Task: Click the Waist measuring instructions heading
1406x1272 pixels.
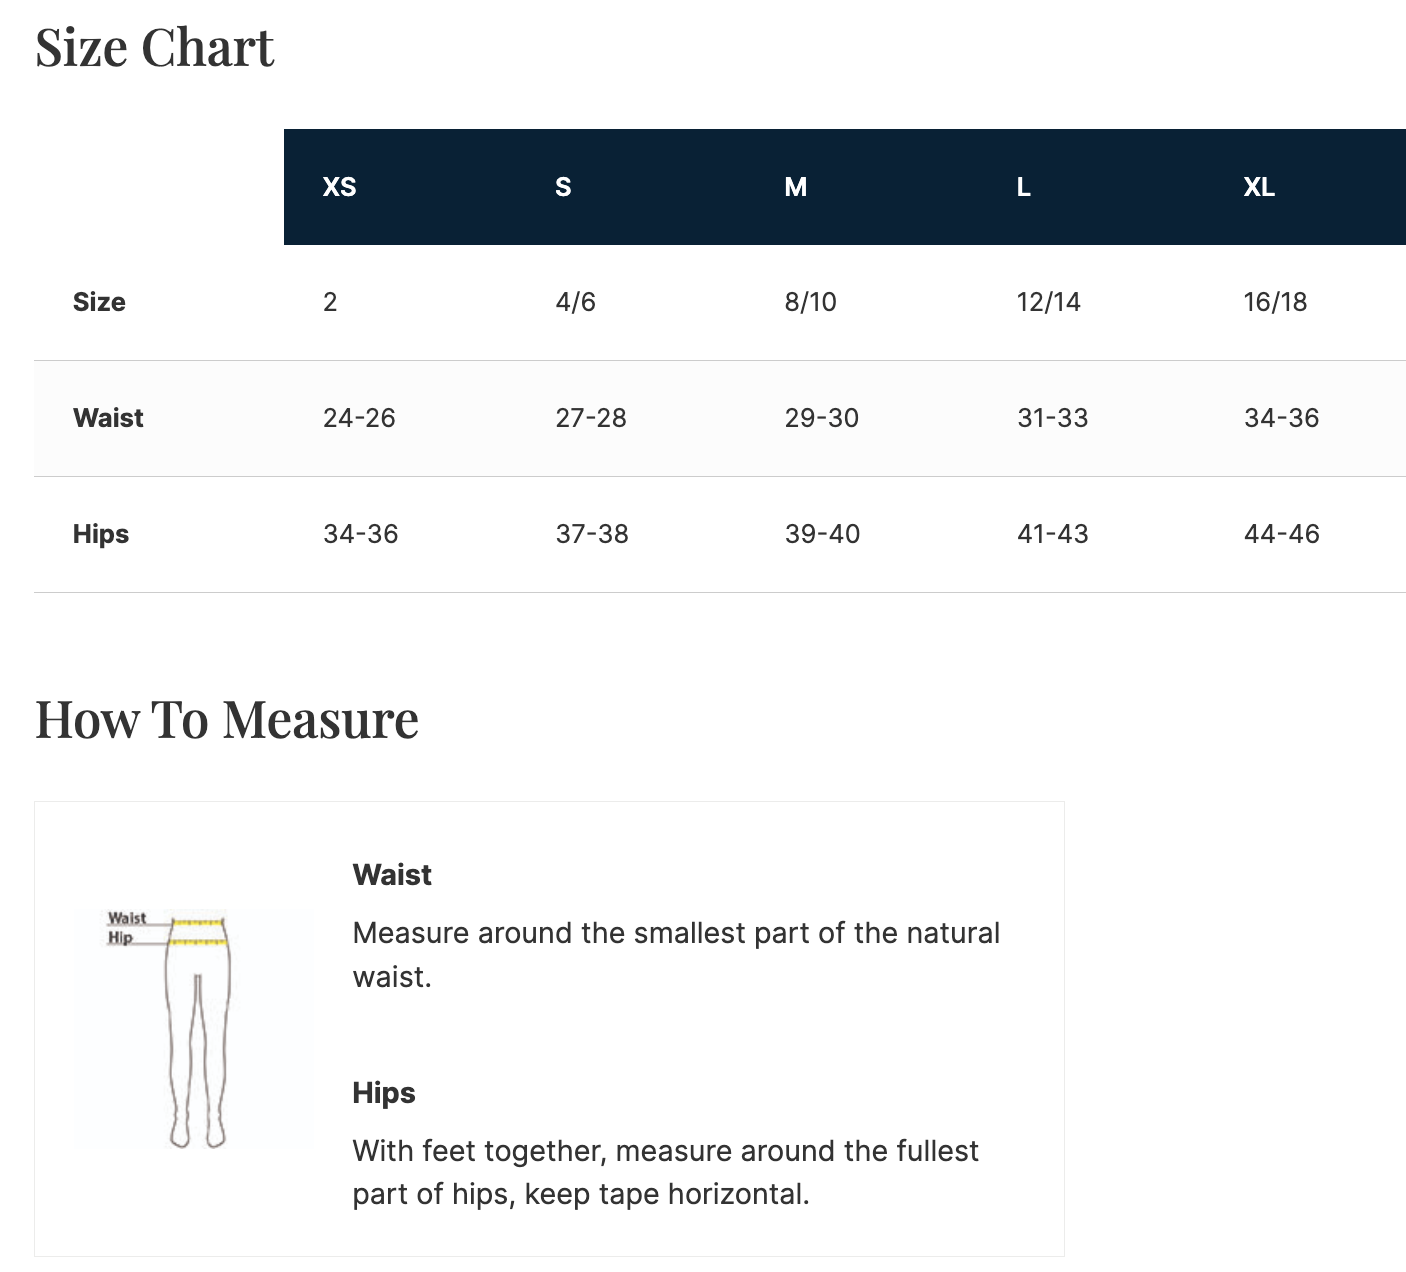Action: pos(392,875)
